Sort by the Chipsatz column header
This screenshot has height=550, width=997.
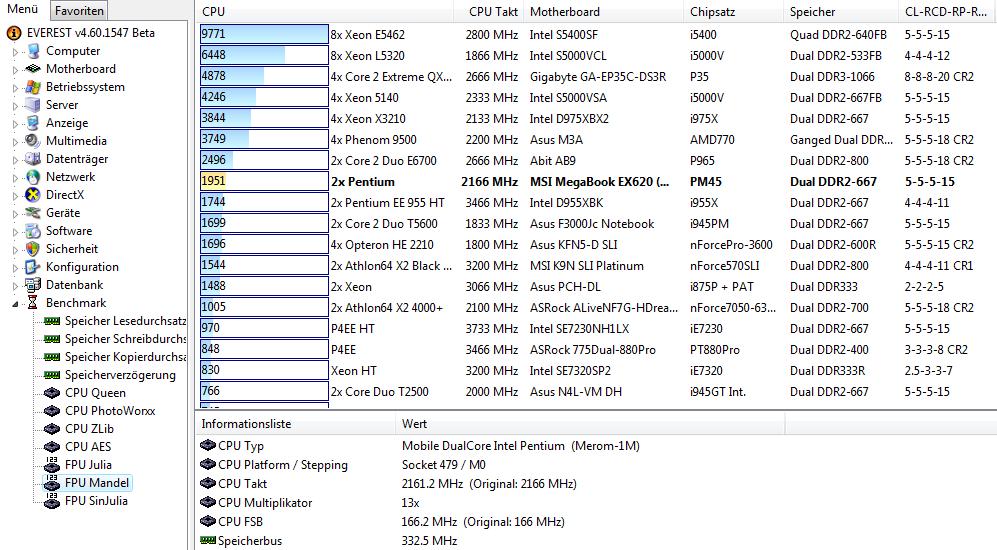(x=734, y=11)
